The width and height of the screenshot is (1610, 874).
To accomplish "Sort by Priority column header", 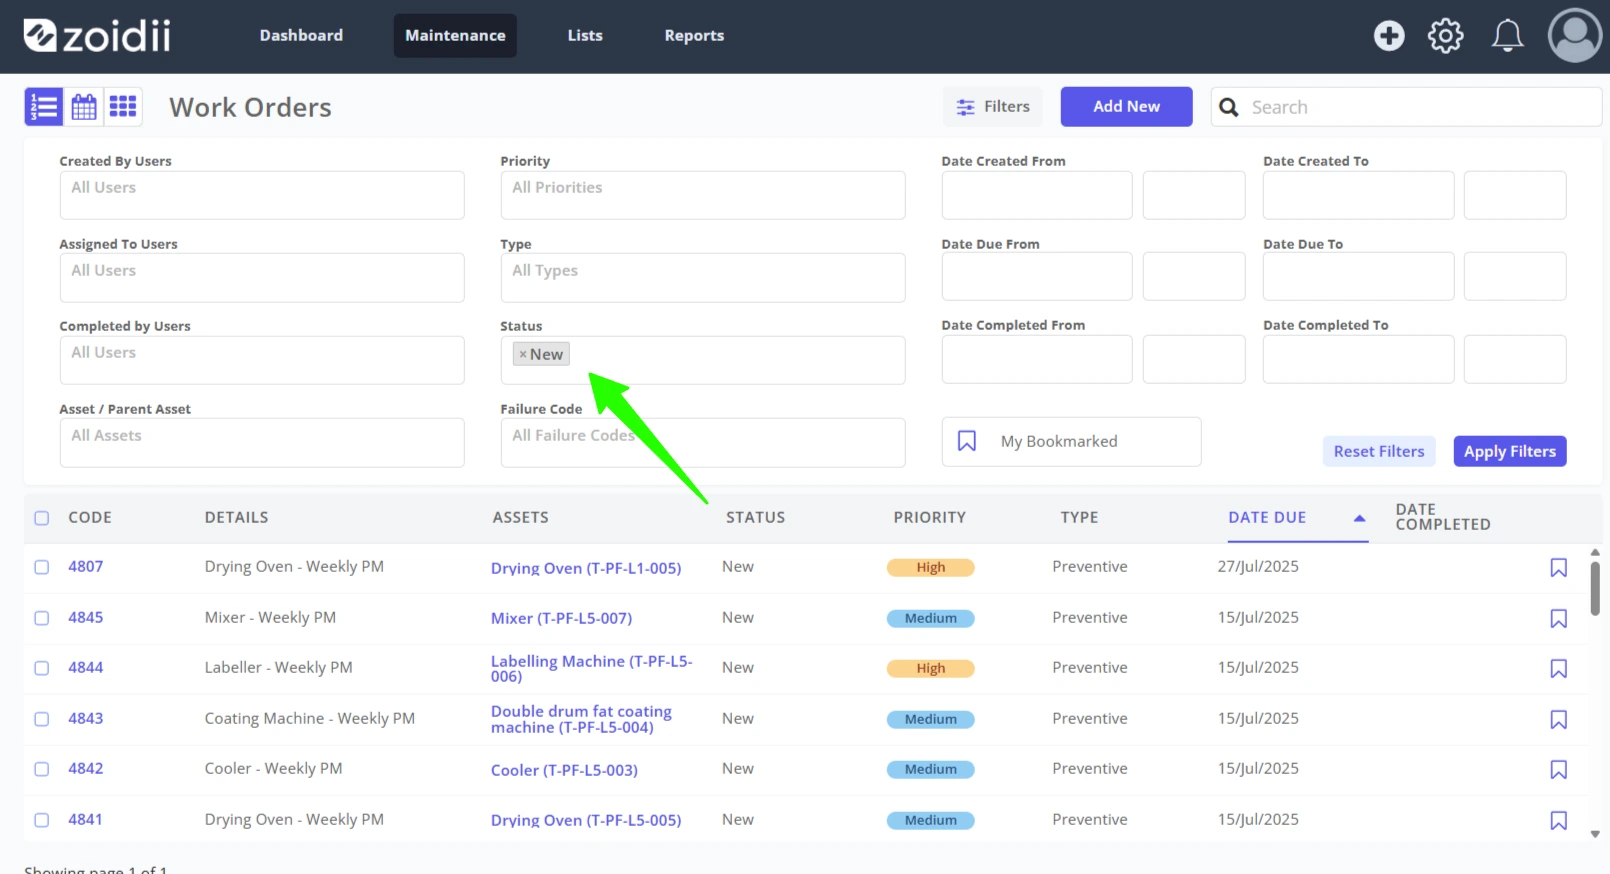I will coord(929,518).
